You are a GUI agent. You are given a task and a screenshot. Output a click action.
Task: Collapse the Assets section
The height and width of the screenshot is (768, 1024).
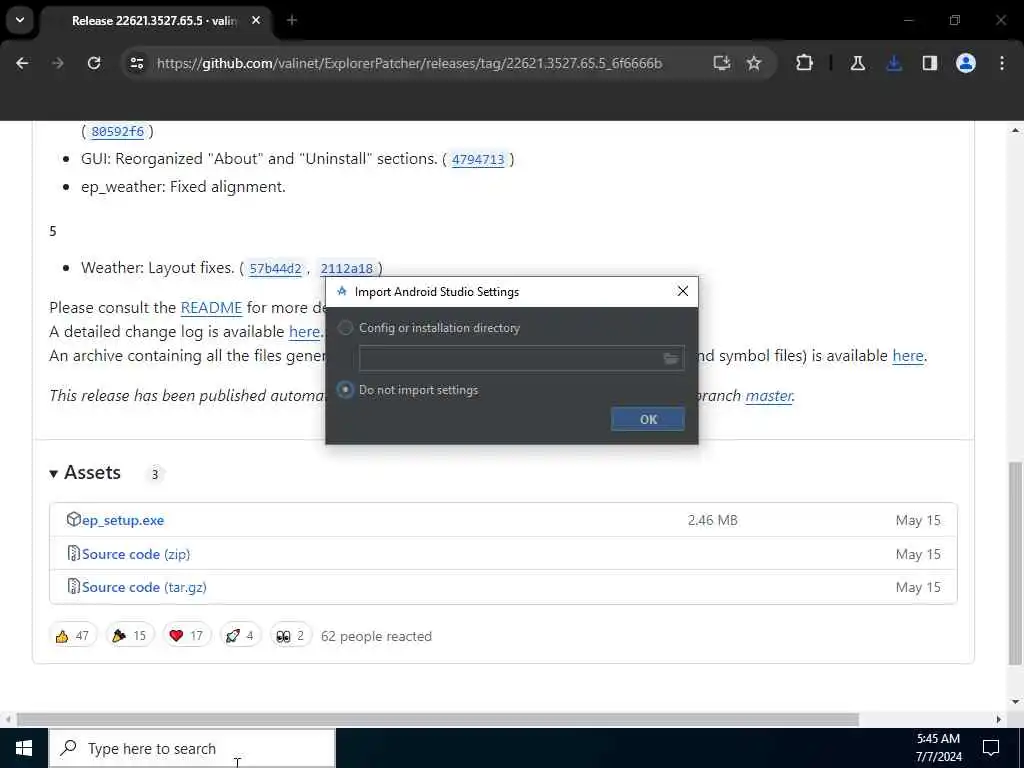point(54,473)
